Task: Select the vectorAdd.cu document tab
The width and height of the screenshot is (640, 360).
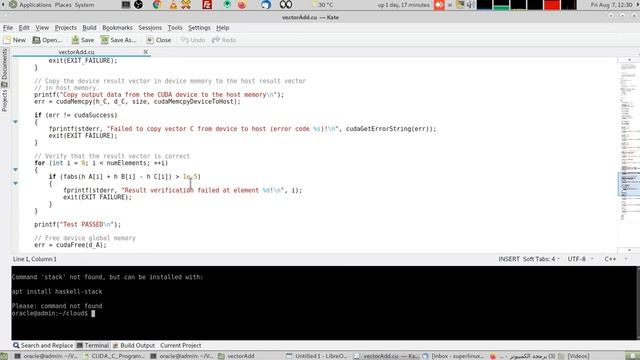Action: [76, 52]
